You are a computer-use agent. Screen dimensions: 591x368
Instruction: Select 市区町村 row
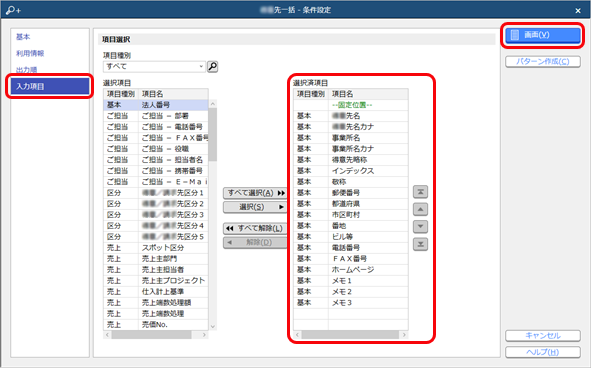(351, 215)
